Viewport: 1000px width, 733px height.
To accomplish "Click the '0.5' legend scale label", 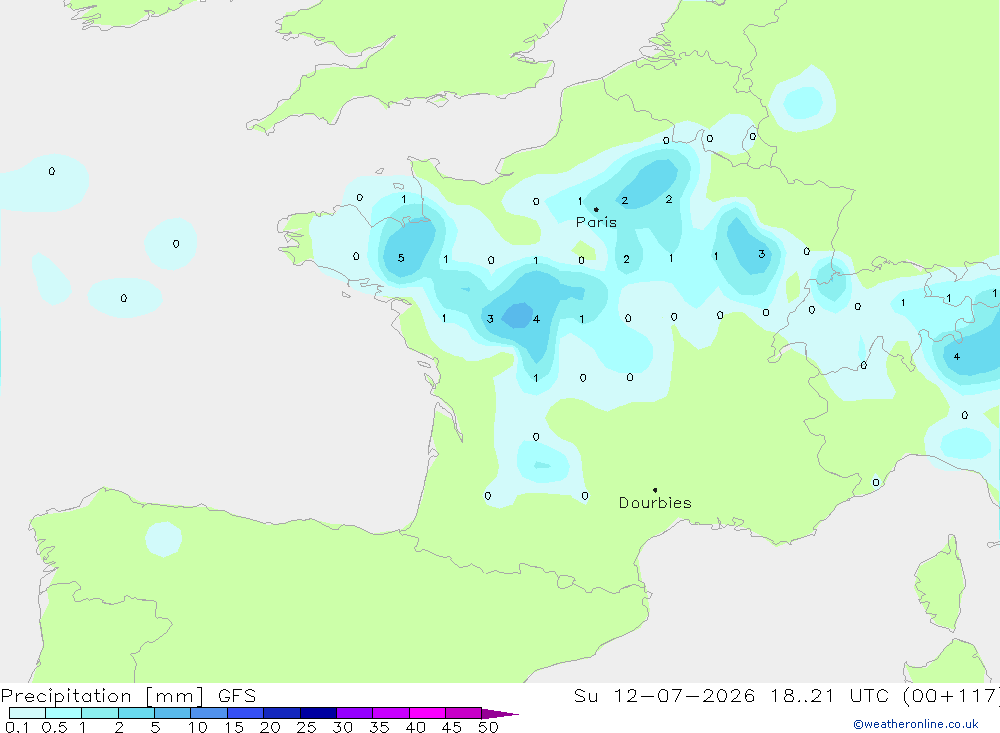I will (54, 727).
